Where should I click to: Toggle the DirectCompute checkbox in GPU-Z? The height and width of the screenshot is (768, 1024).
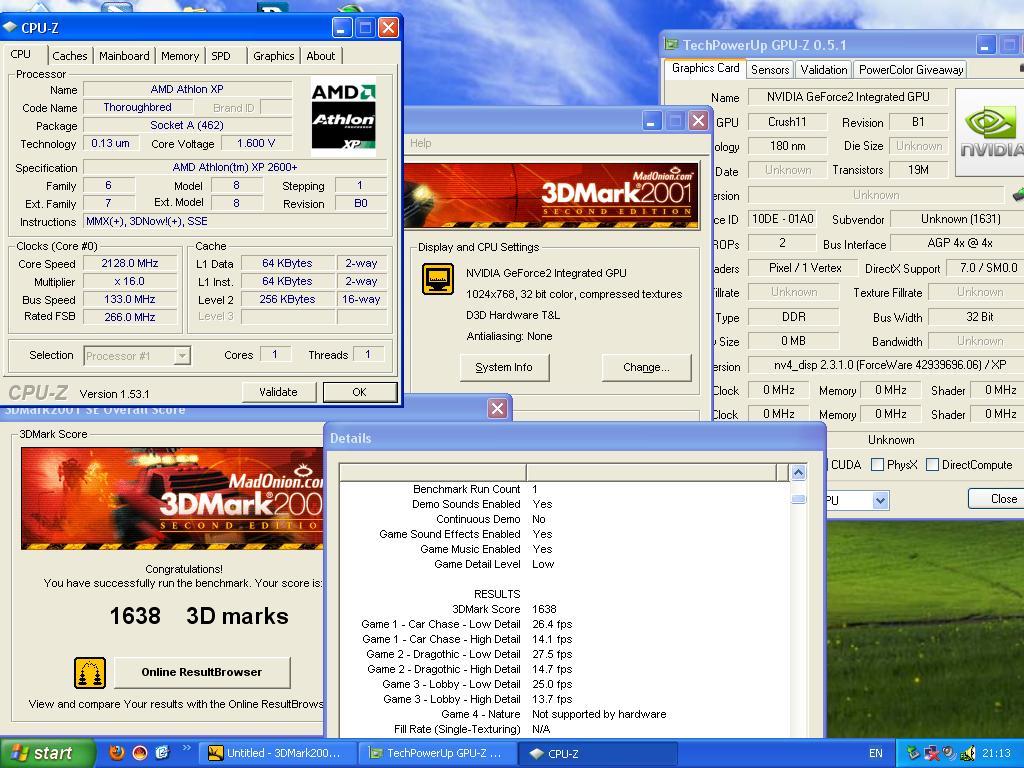pos(933,464)
